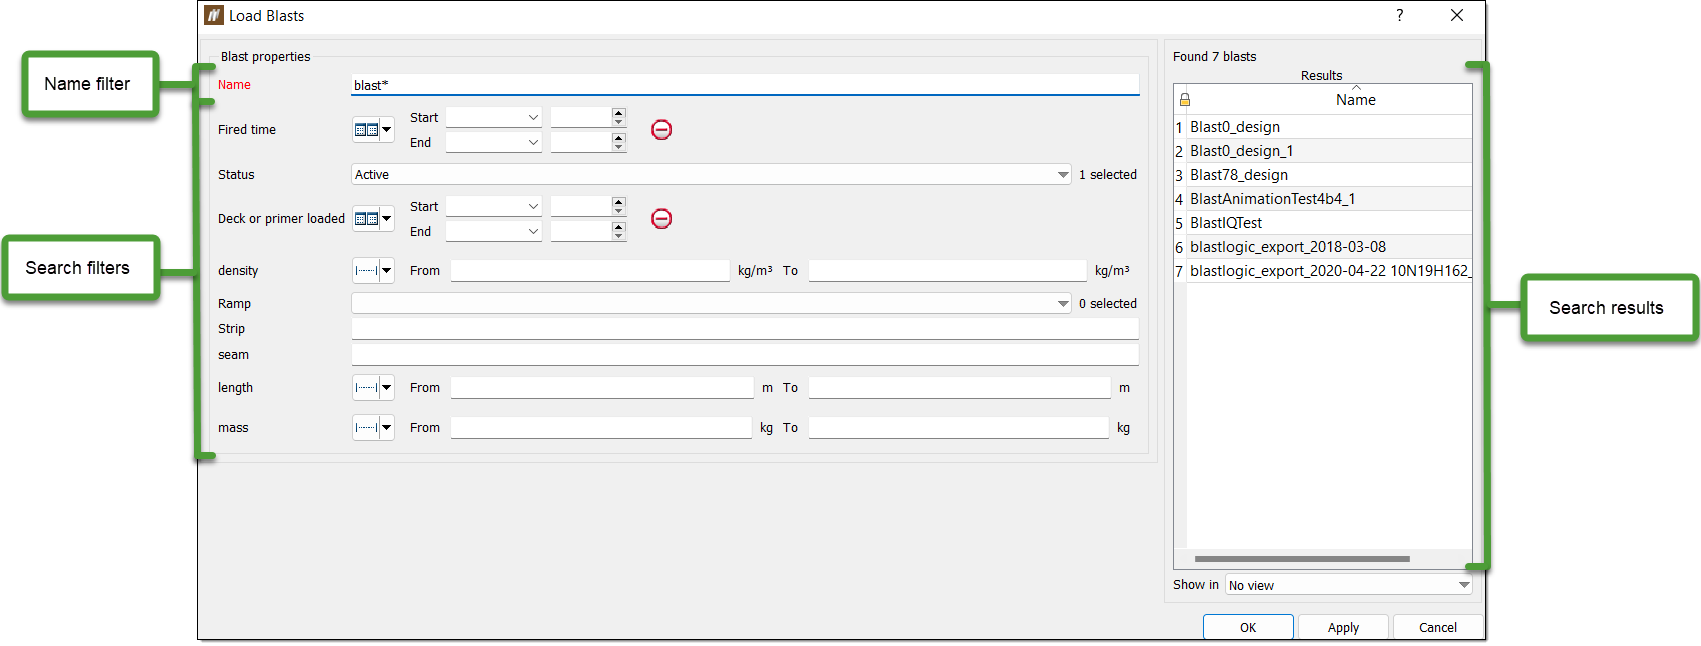Viewport: 1701px width, 646px height.
Task: Open Fired time calendar mode picker
Action: pos(373,130)
